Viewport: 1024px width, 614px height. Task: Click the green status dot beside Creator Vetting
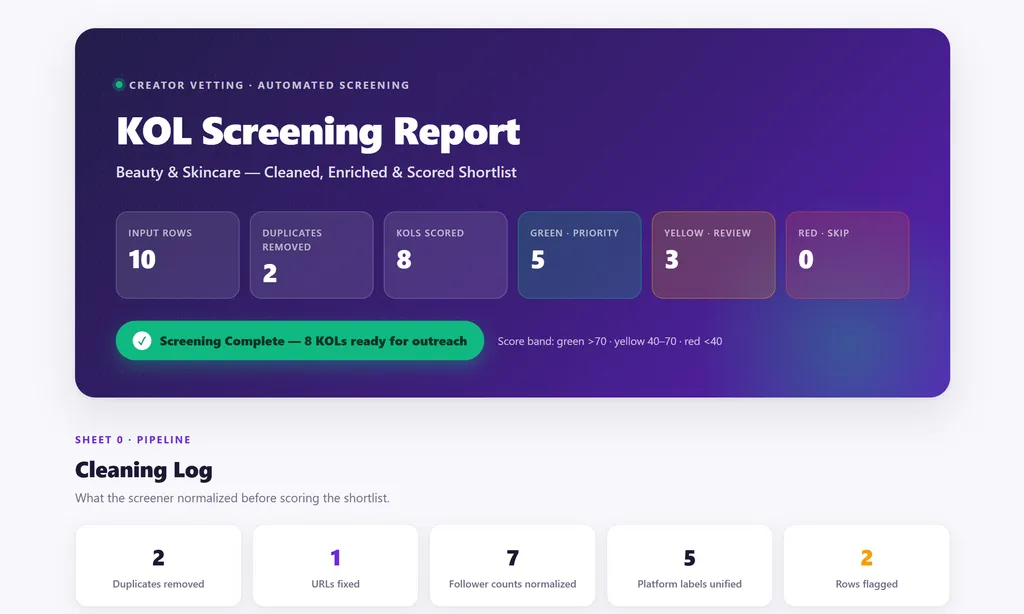119,85
